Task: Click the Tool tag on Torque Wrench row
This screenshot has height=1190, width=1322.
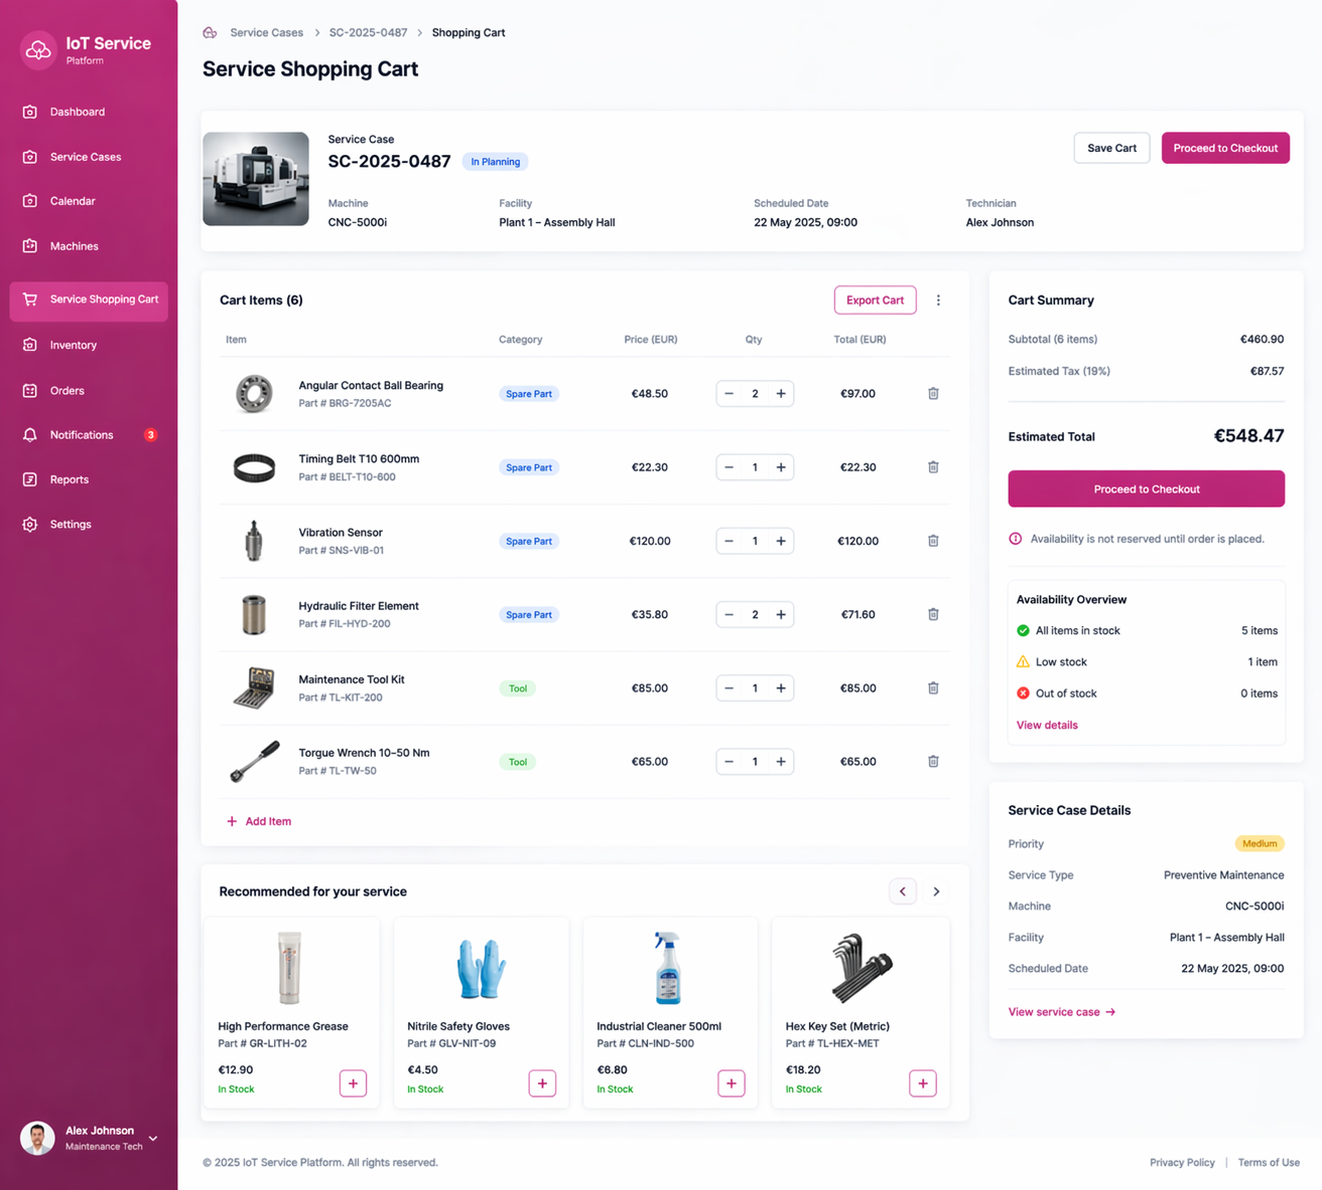Action: 517,762
